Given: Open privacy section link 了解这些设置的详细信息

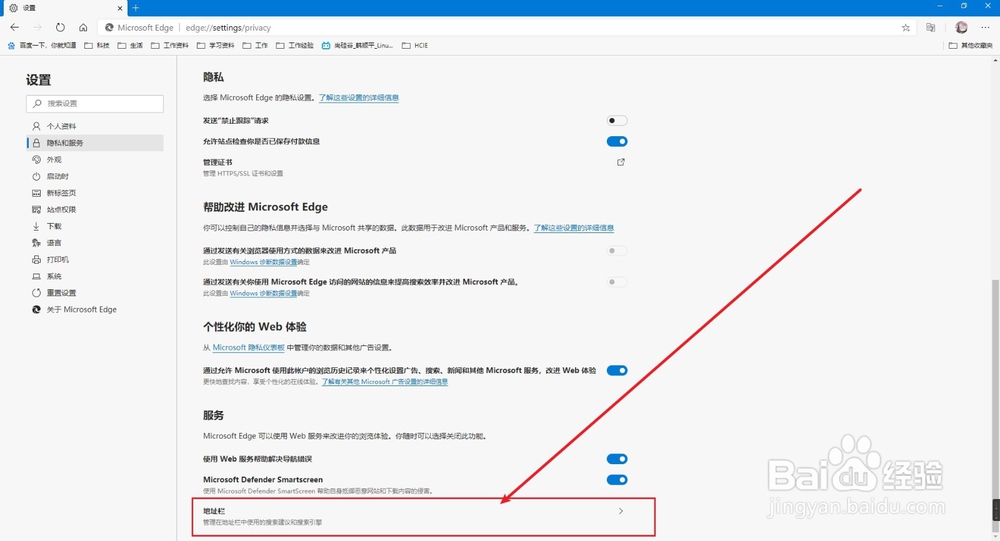Looking at the screenshot, I should [x=359, y=98].
